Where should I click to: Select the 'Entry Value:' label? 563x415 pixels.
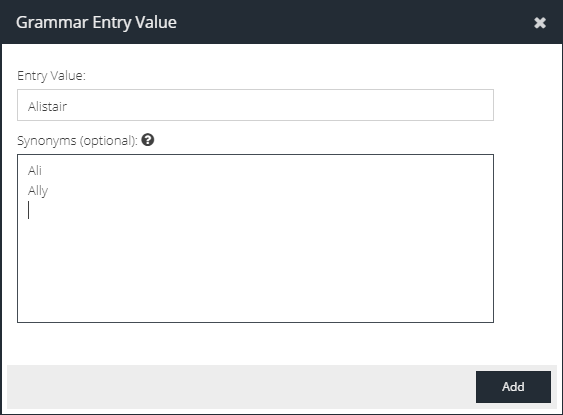[51, 76]
